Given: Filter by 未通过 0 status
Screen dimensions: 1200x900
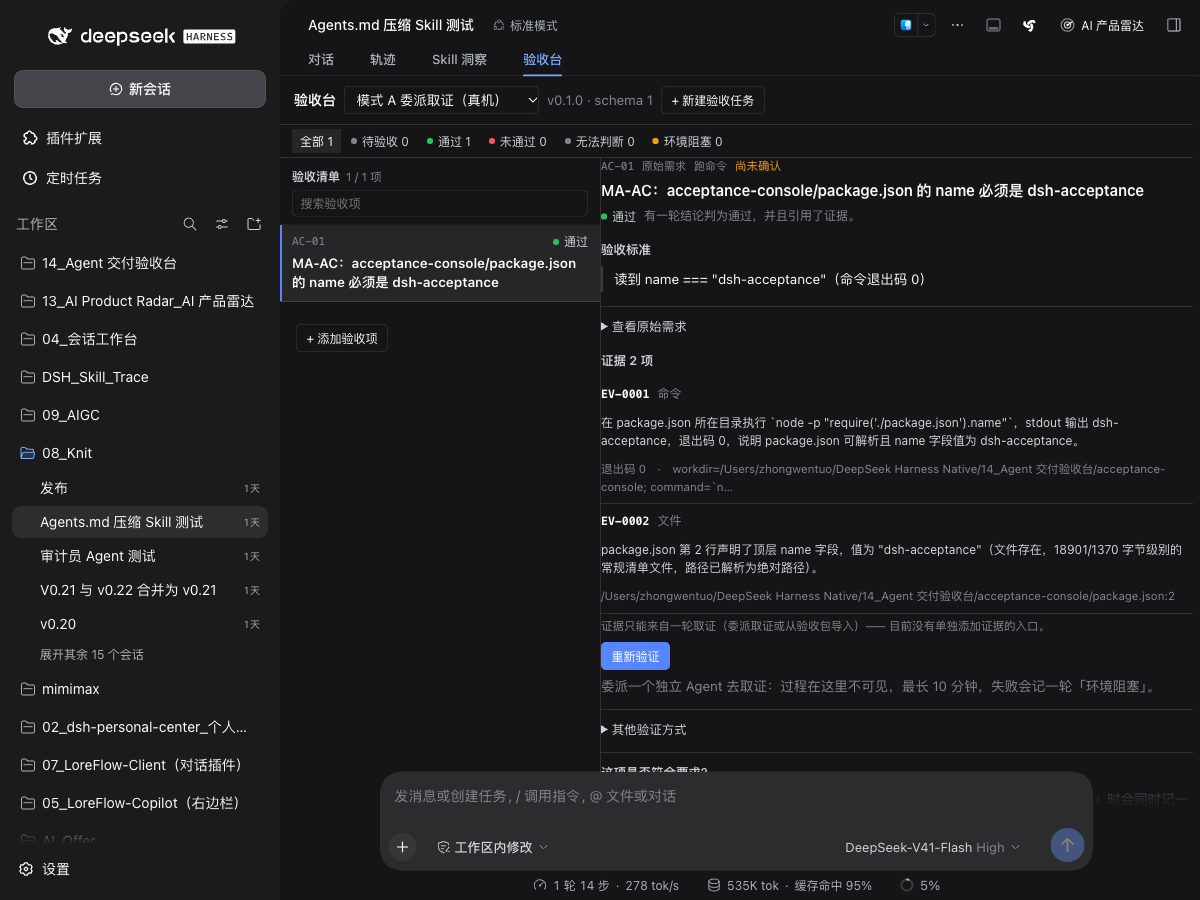Looking at the screenshot, I should coord(518,141).
